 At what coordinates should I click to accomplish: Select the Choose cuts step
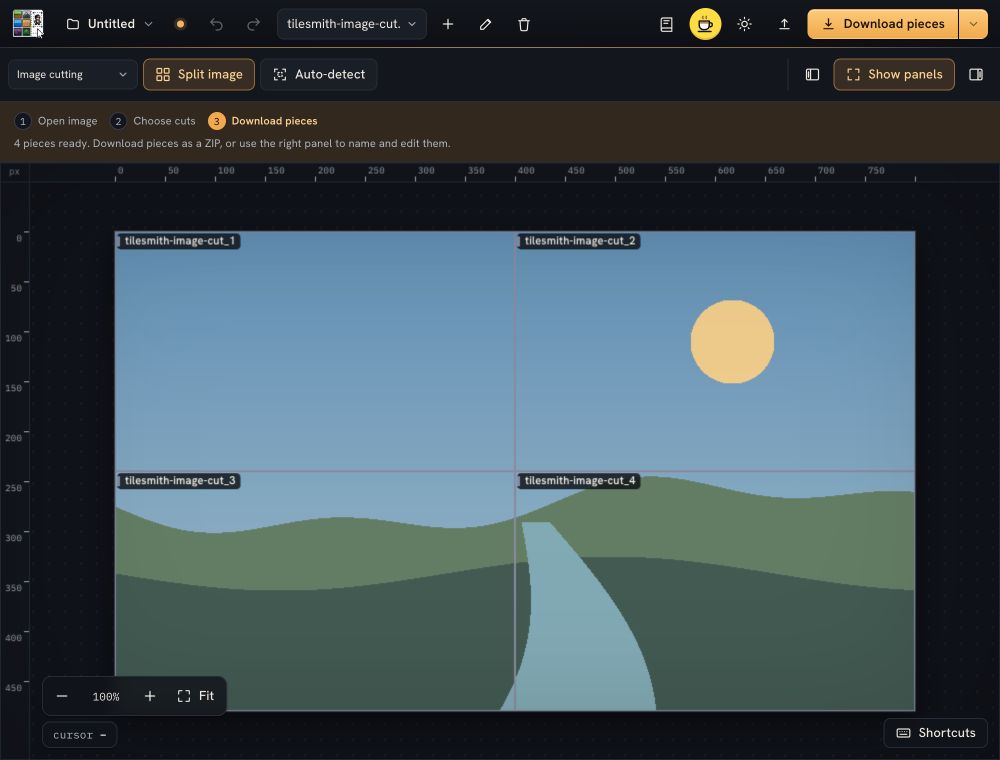[x=153, y=121]
